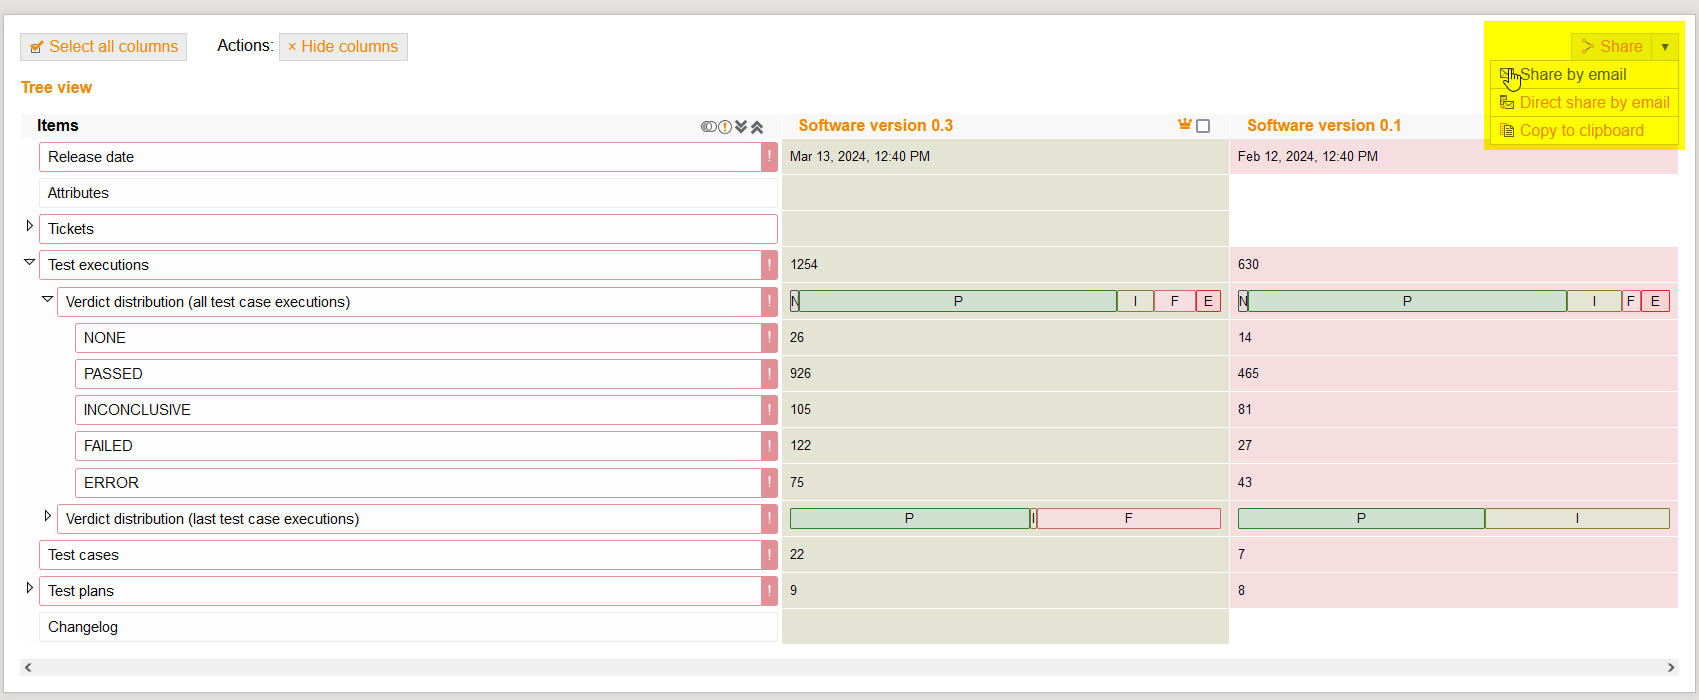Image resolution: width=1699 pixels, height=700 pixels.
Task: Choose Direct share by email
Action: (1584, 103)
